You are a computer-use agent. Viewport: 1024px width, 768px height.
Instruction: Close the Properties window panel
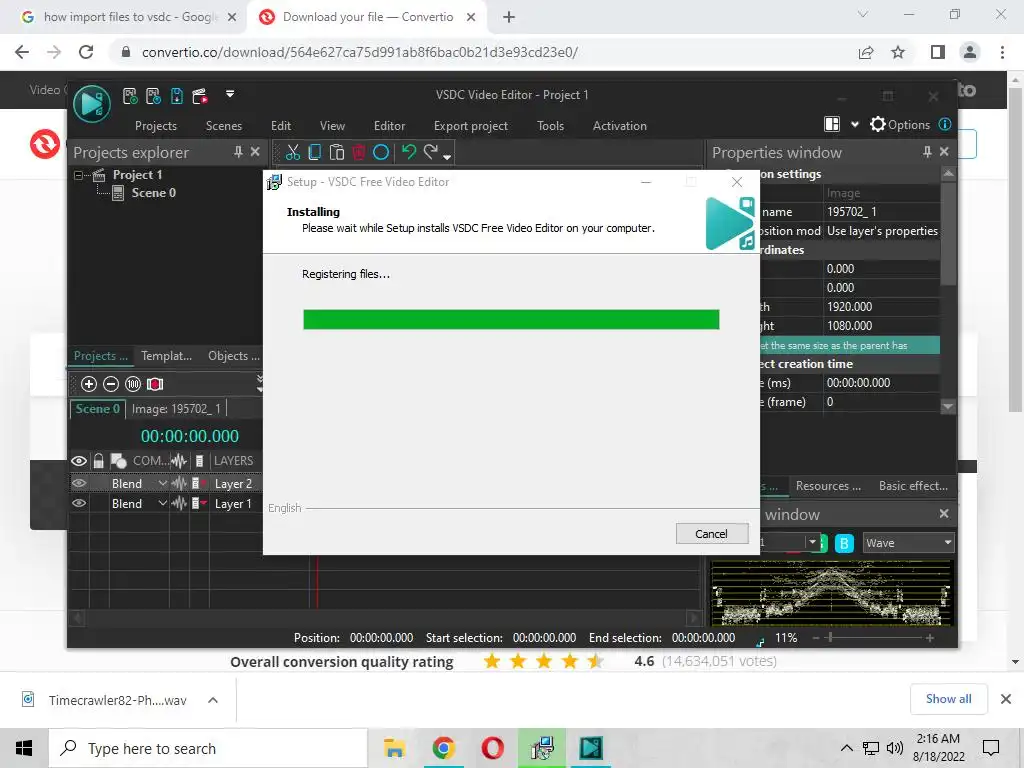[x=944, y=152]
